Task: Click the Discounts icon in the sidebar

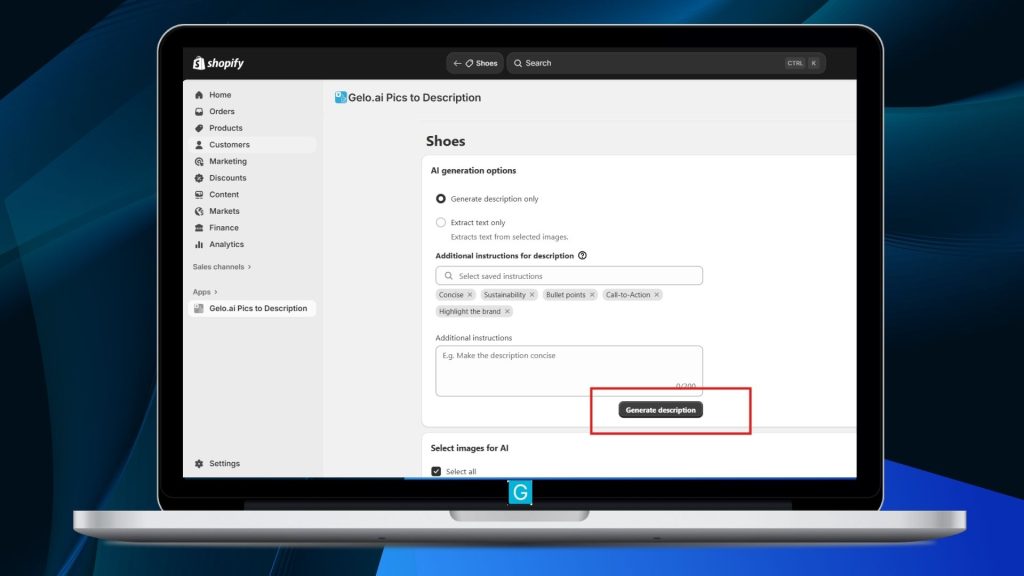Action: 199,178
